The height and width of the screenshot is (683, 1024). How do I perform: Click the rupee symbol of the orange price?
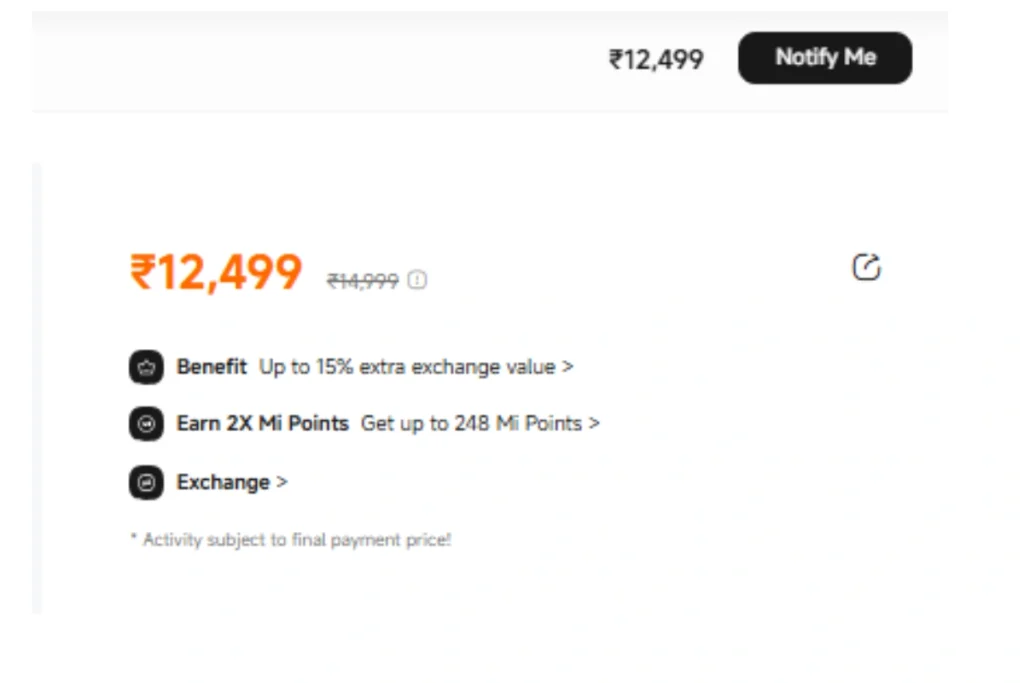(142, 272)
